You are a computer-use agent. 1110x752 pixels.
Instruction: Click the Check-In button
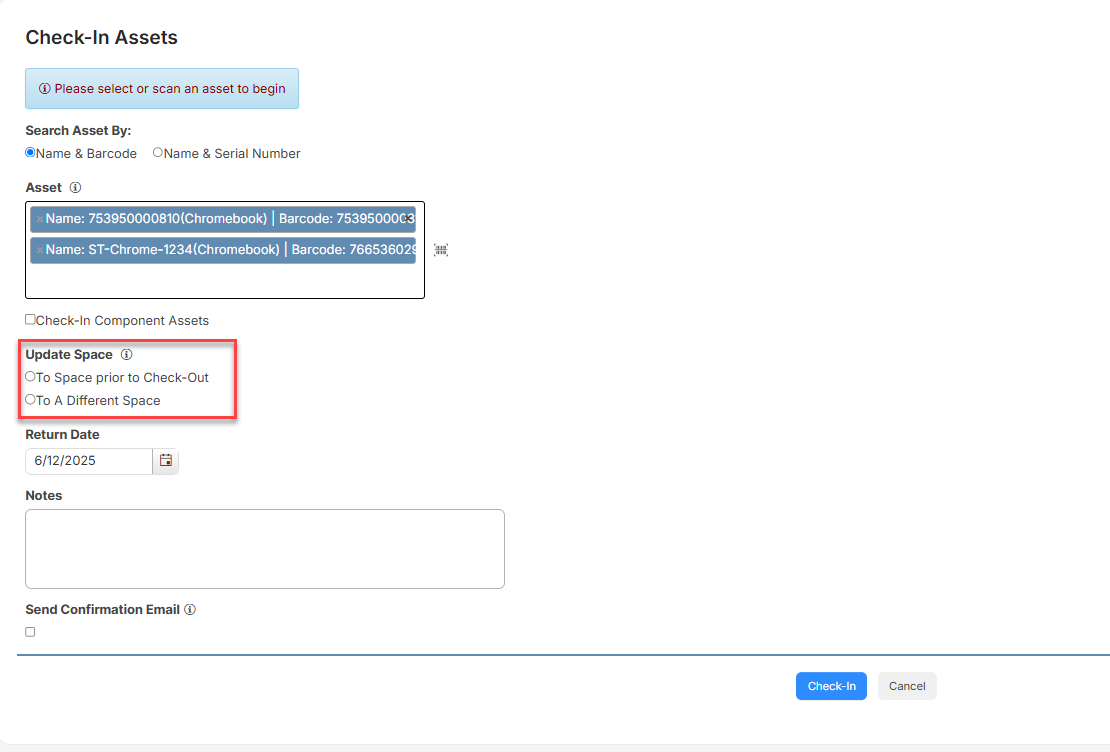click(831, 686)
